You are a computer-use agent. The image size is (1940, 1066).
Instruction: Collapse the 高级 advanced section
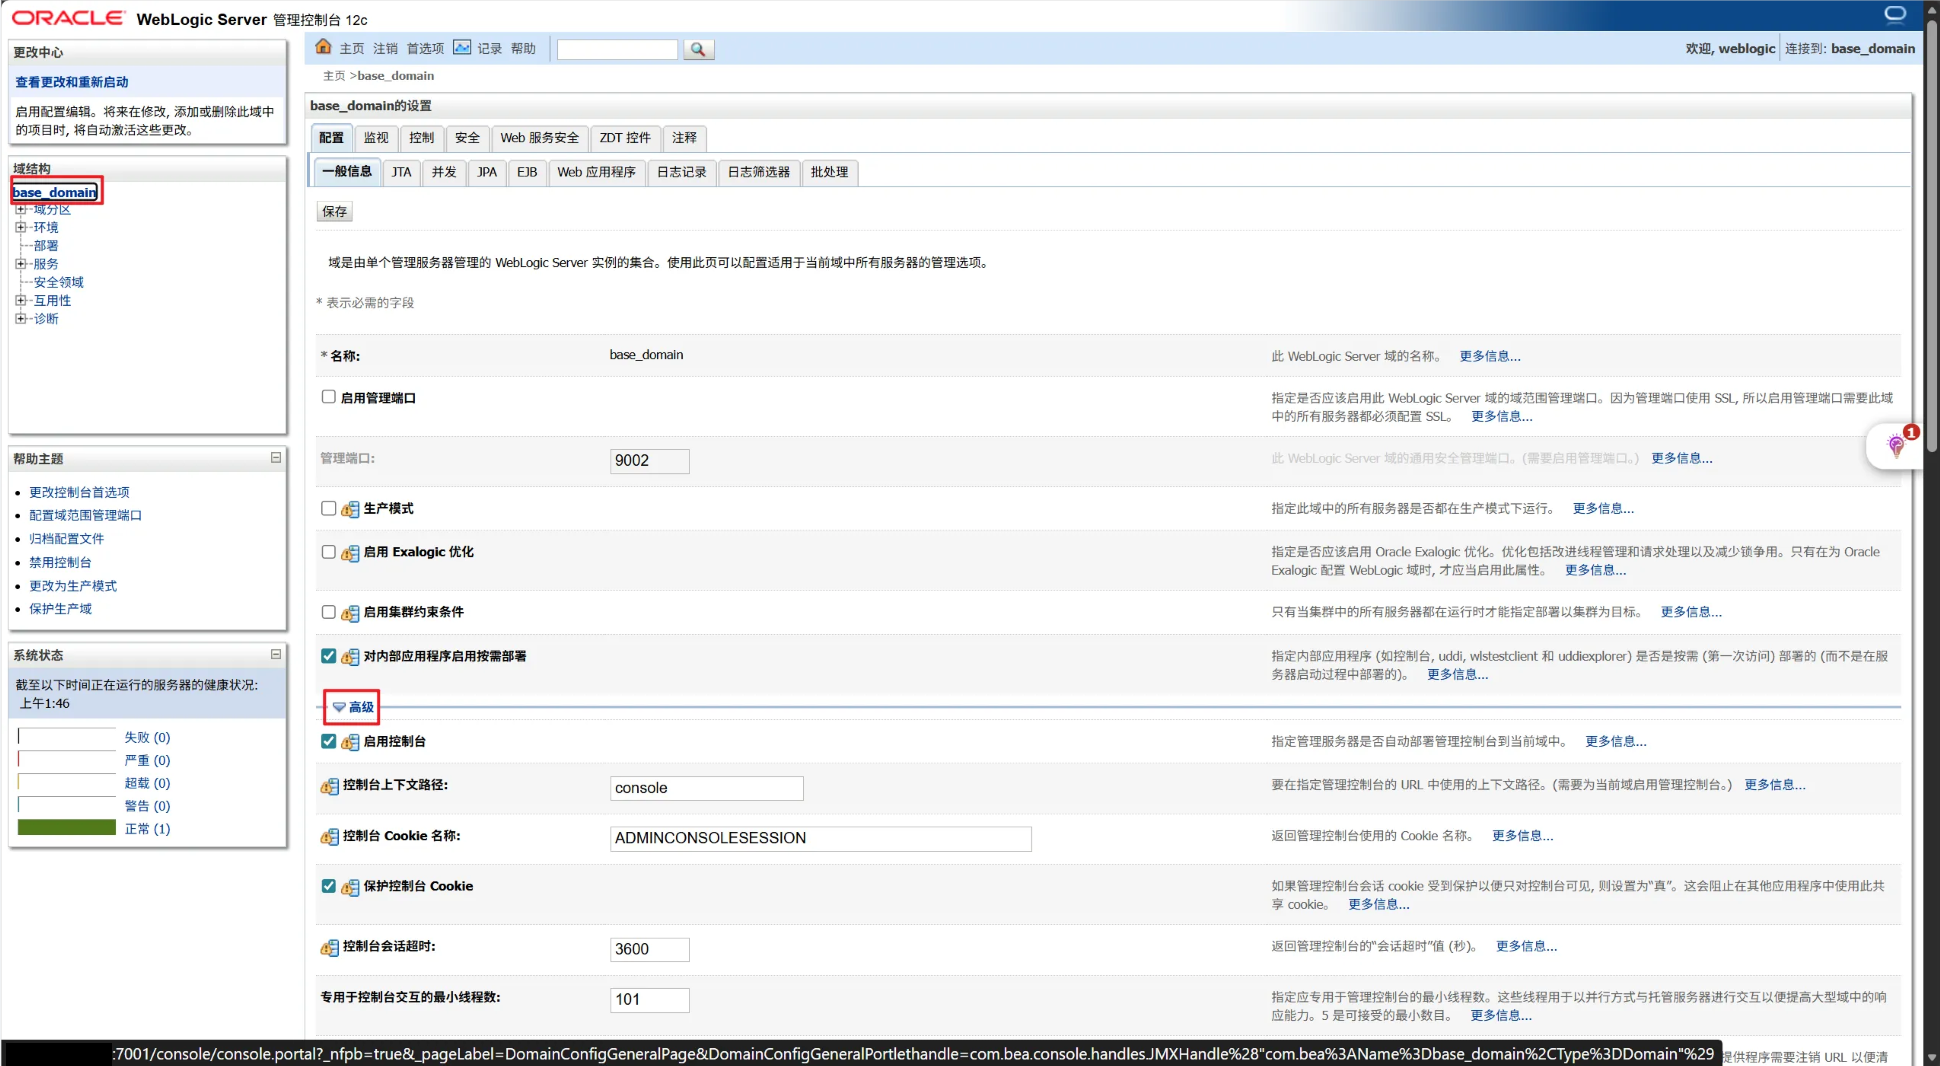353,707
